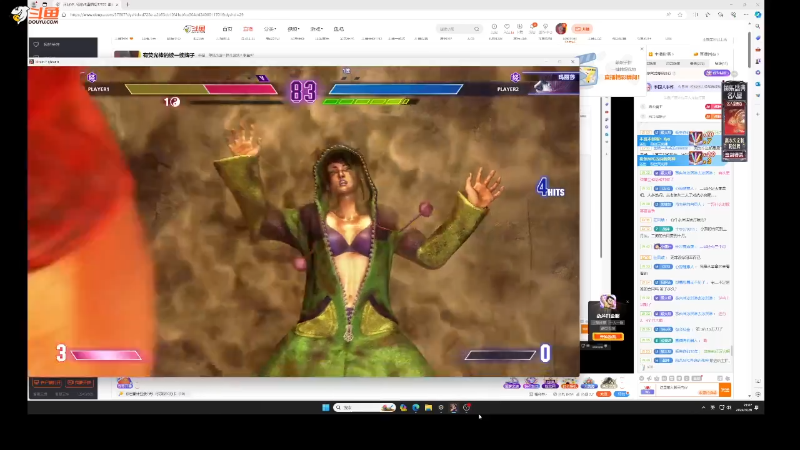This screenshot has width=800, height=450.
Task: Click the first blue gift notification banner
Action: [x=681, y=140]
